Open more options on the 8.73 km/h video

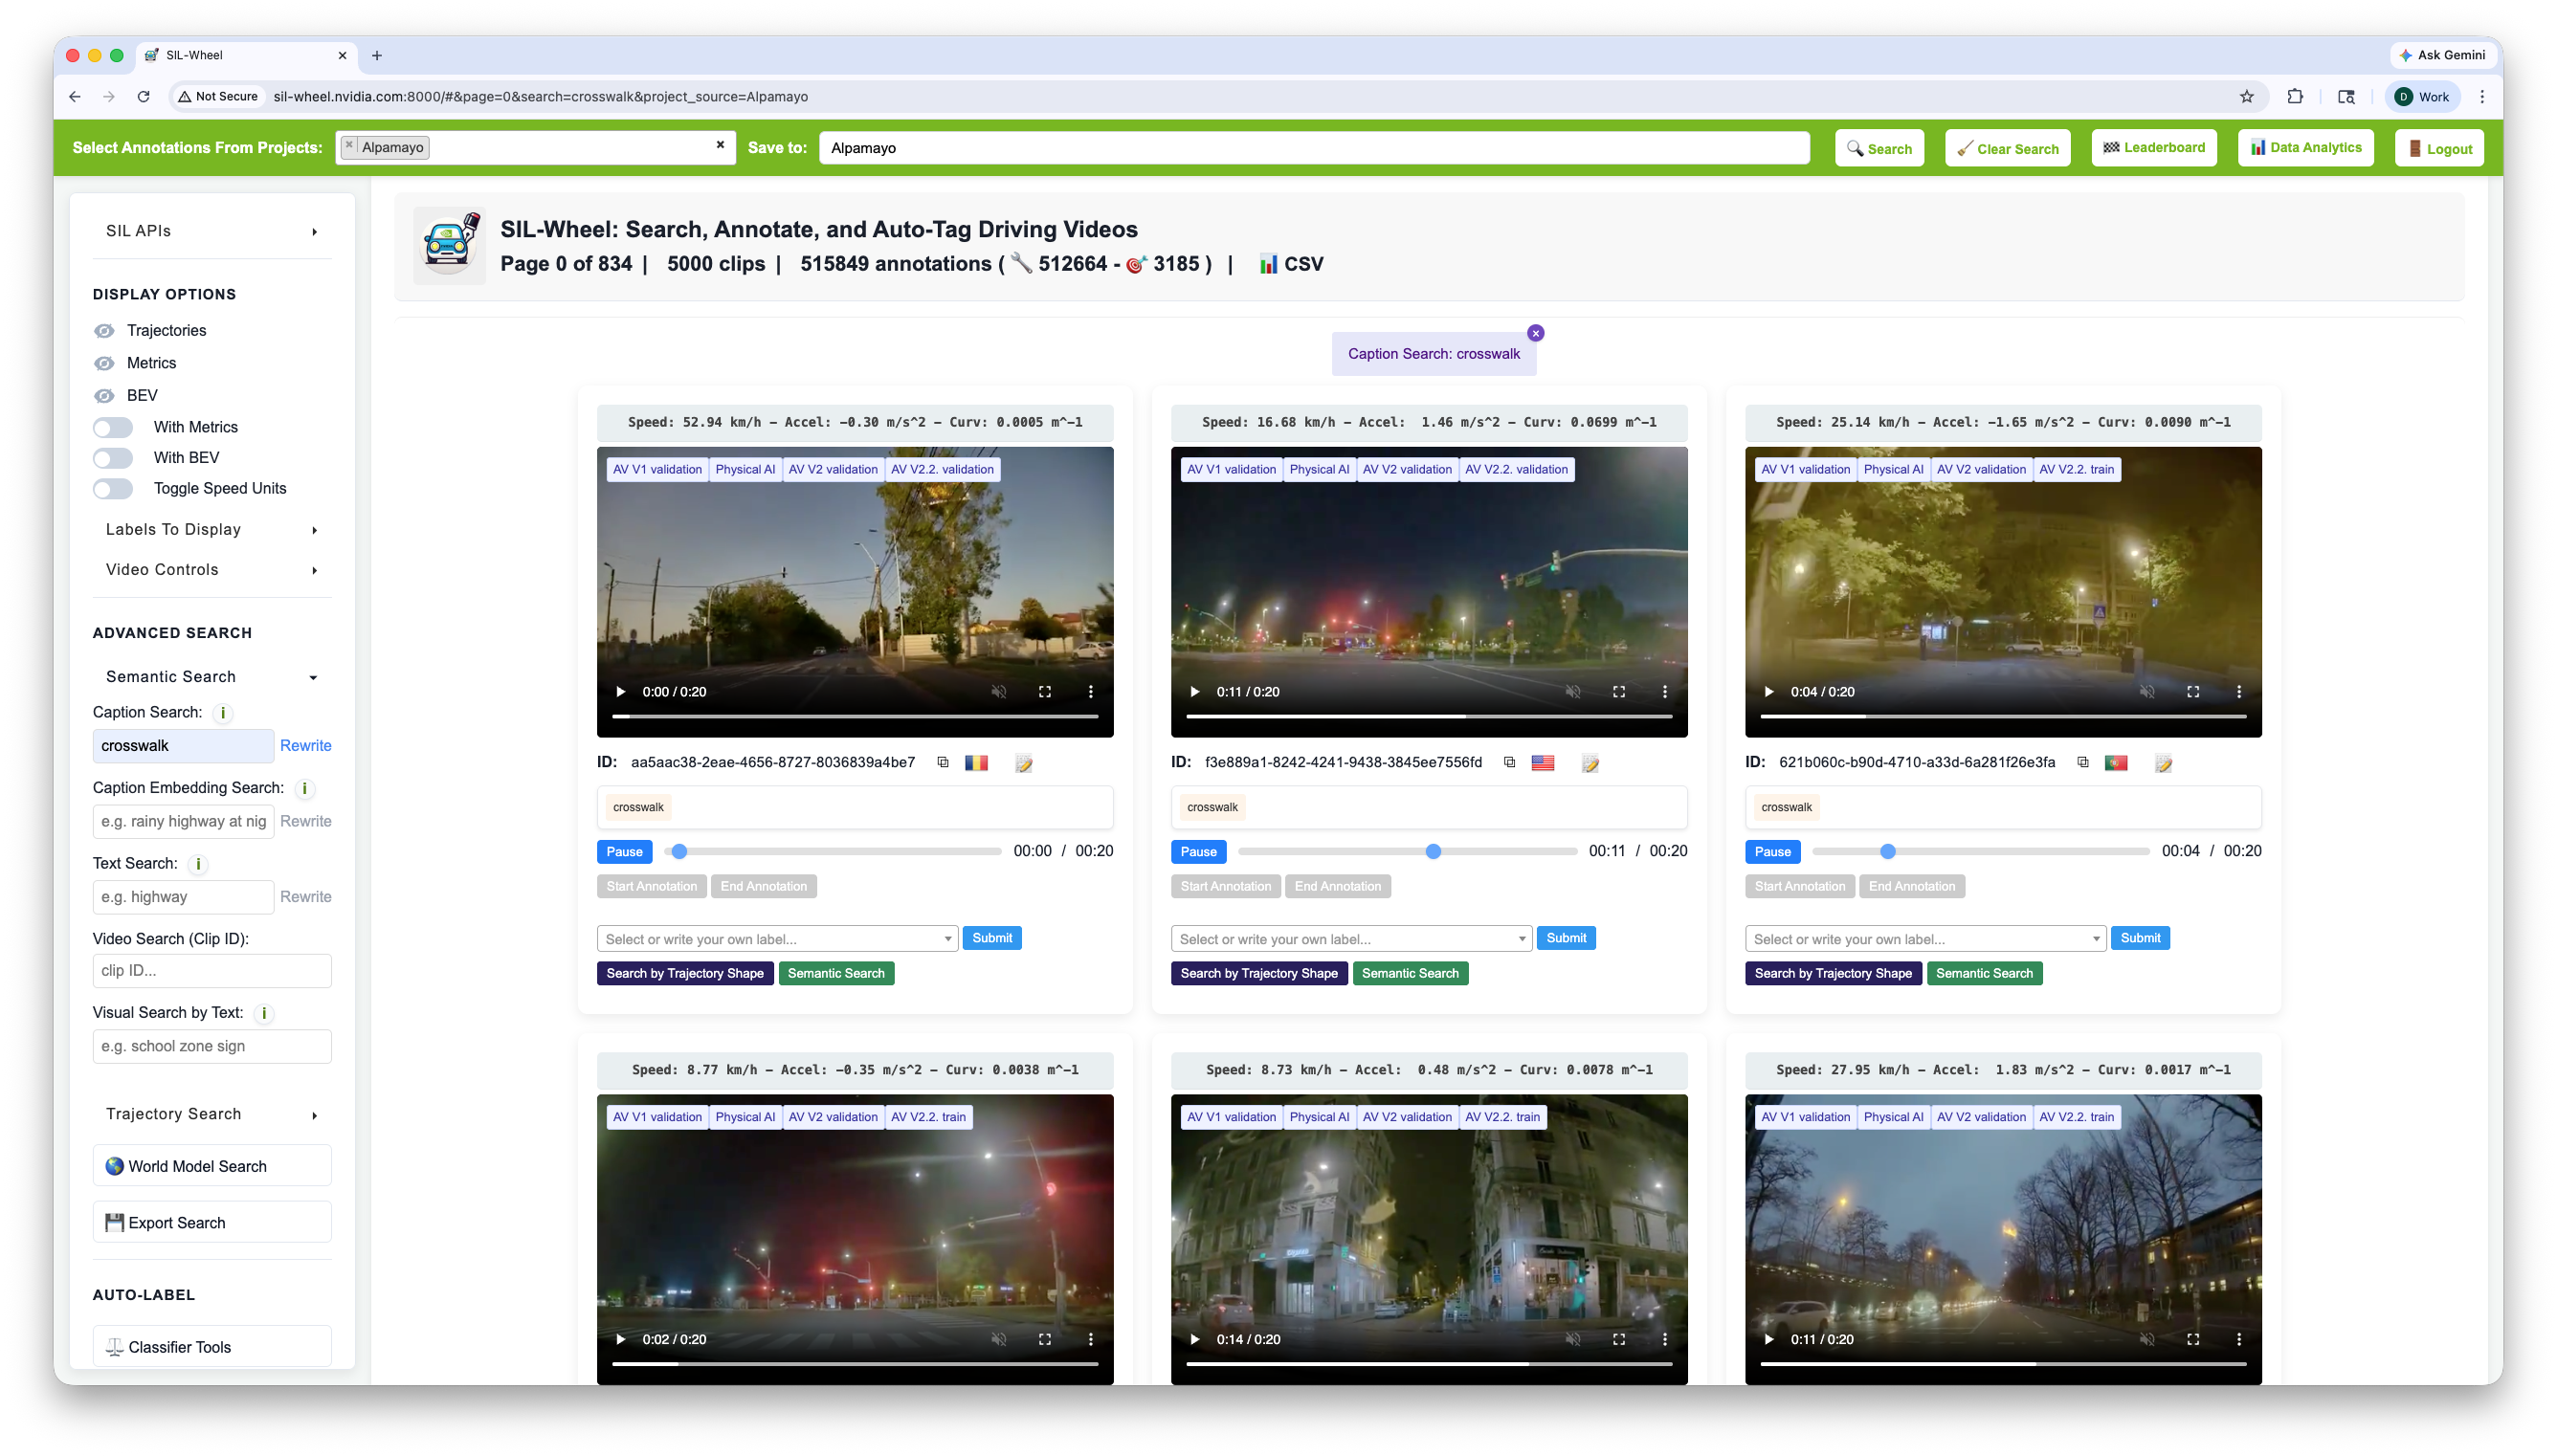coord(1665,1340)
